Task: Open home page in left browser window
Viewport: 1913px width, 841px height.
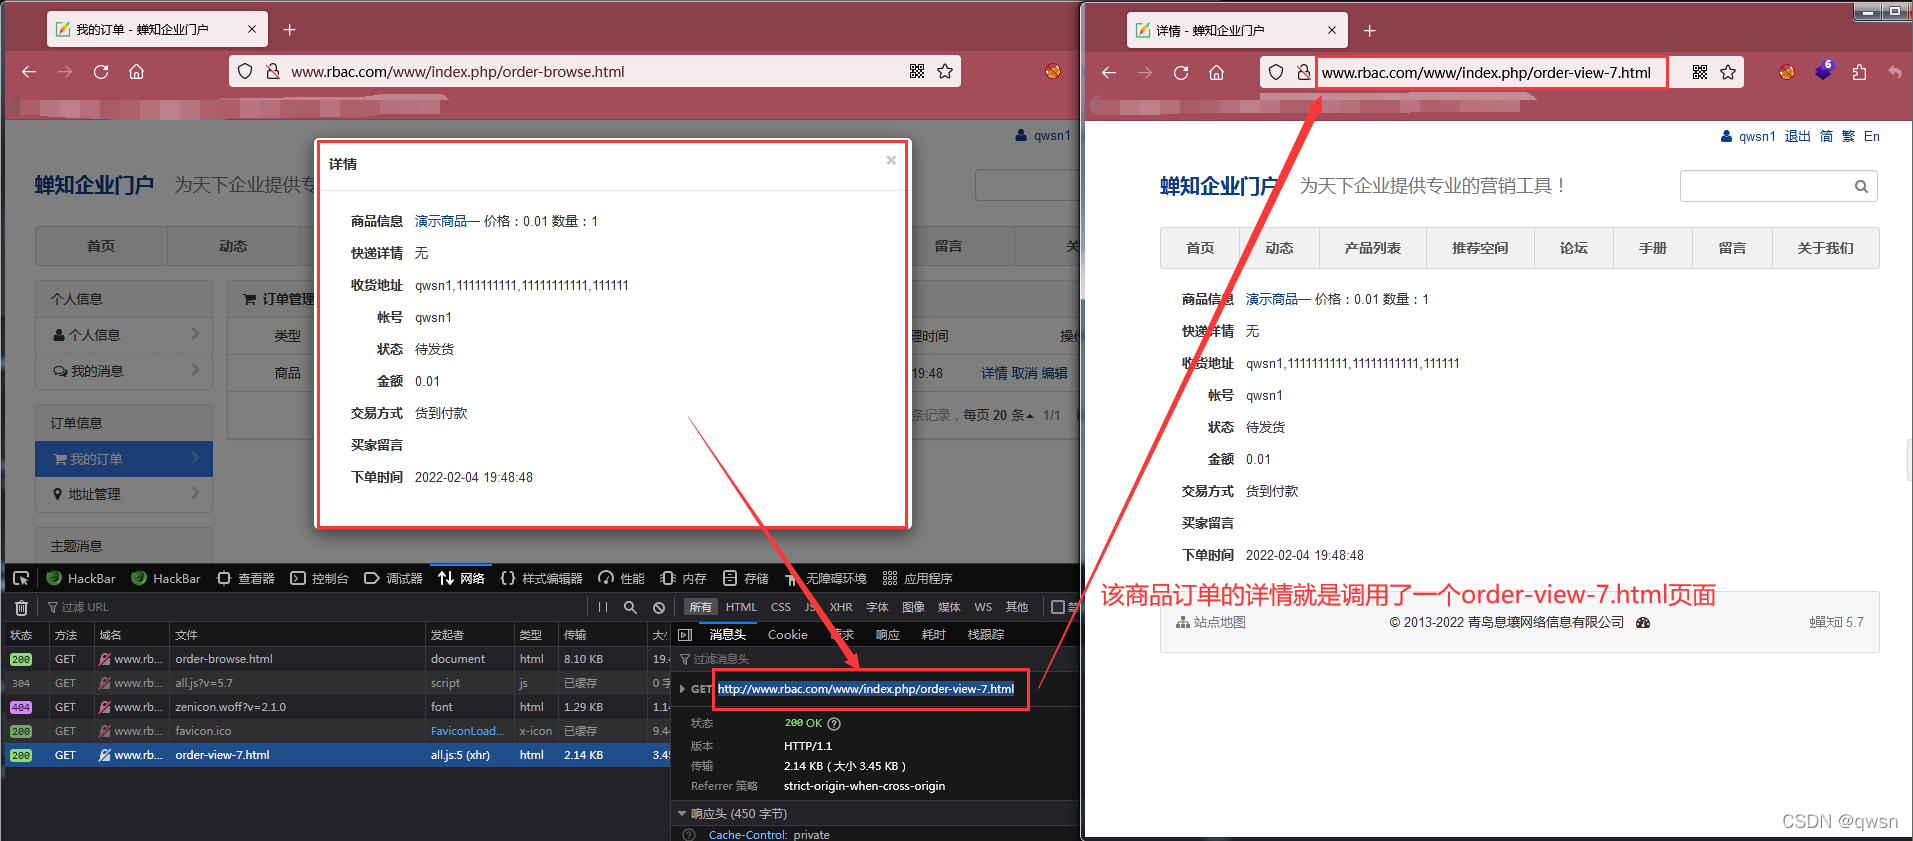Action: (137, 72)
